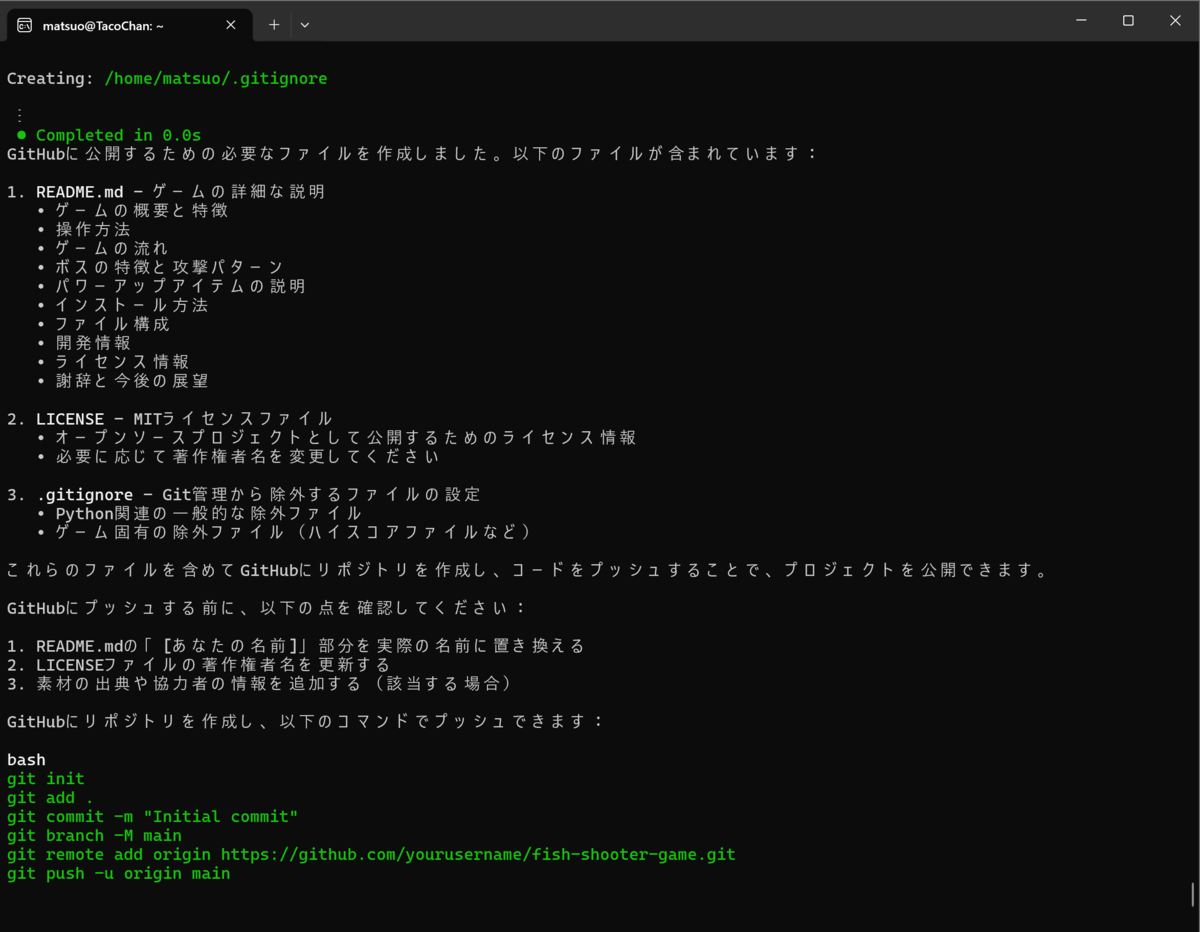Click the 'git init' command line

coord(46,778)
